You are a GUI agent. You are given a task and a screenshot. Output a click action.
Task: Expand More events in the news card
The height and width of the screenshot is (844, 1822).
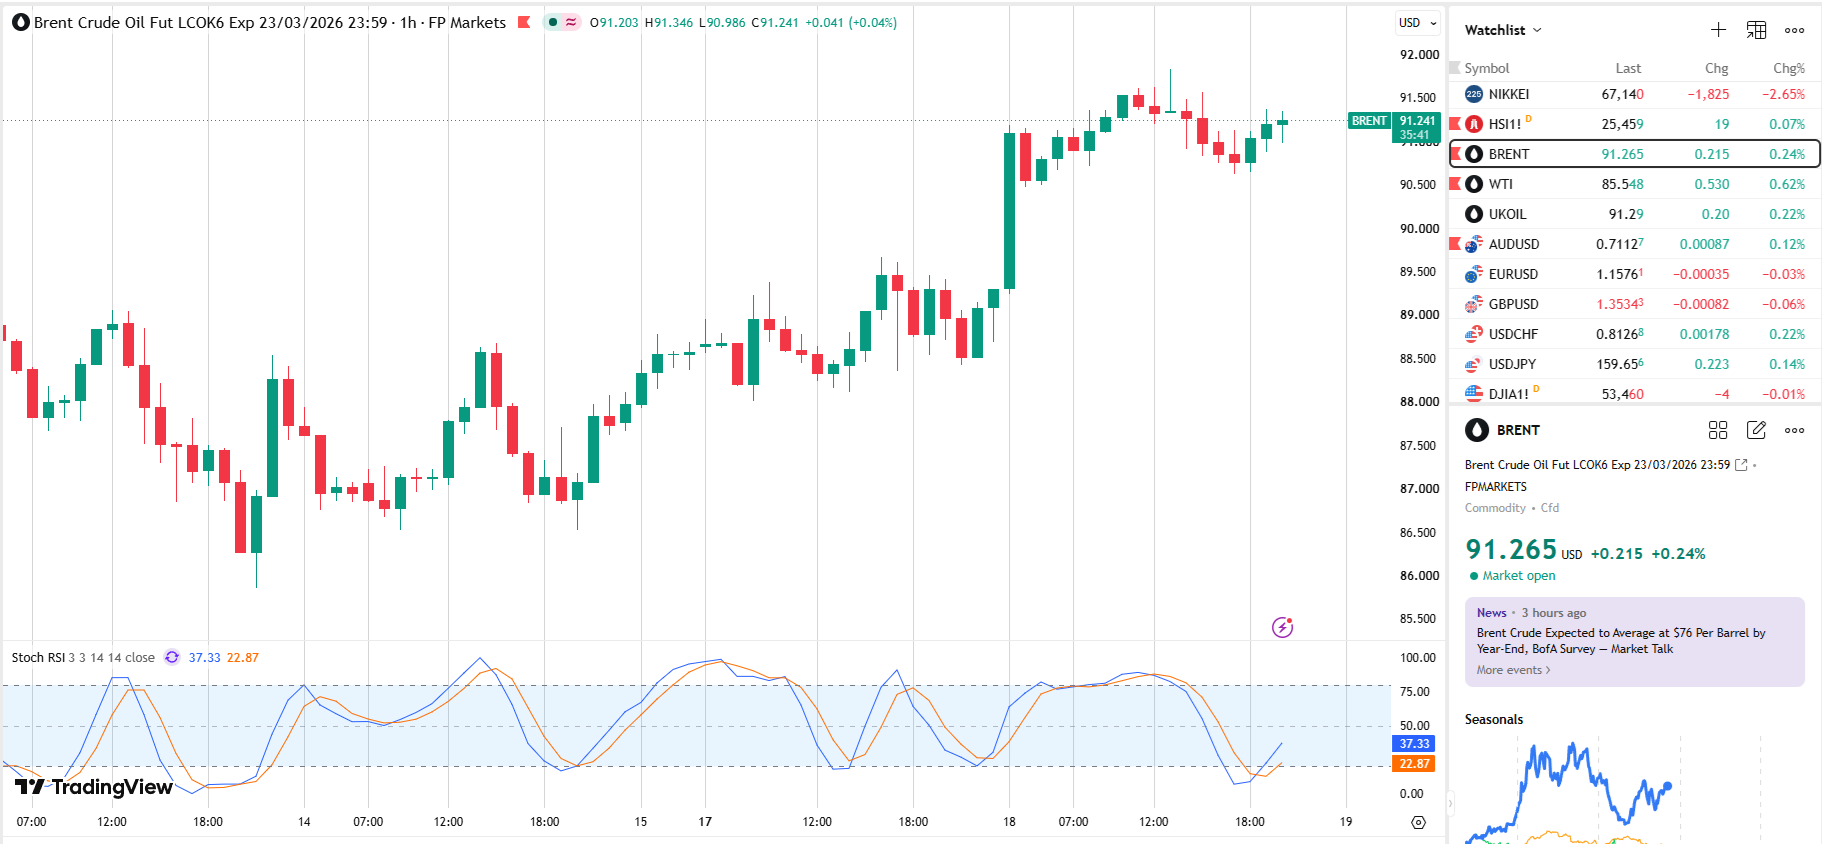[x=1513, y=670]
